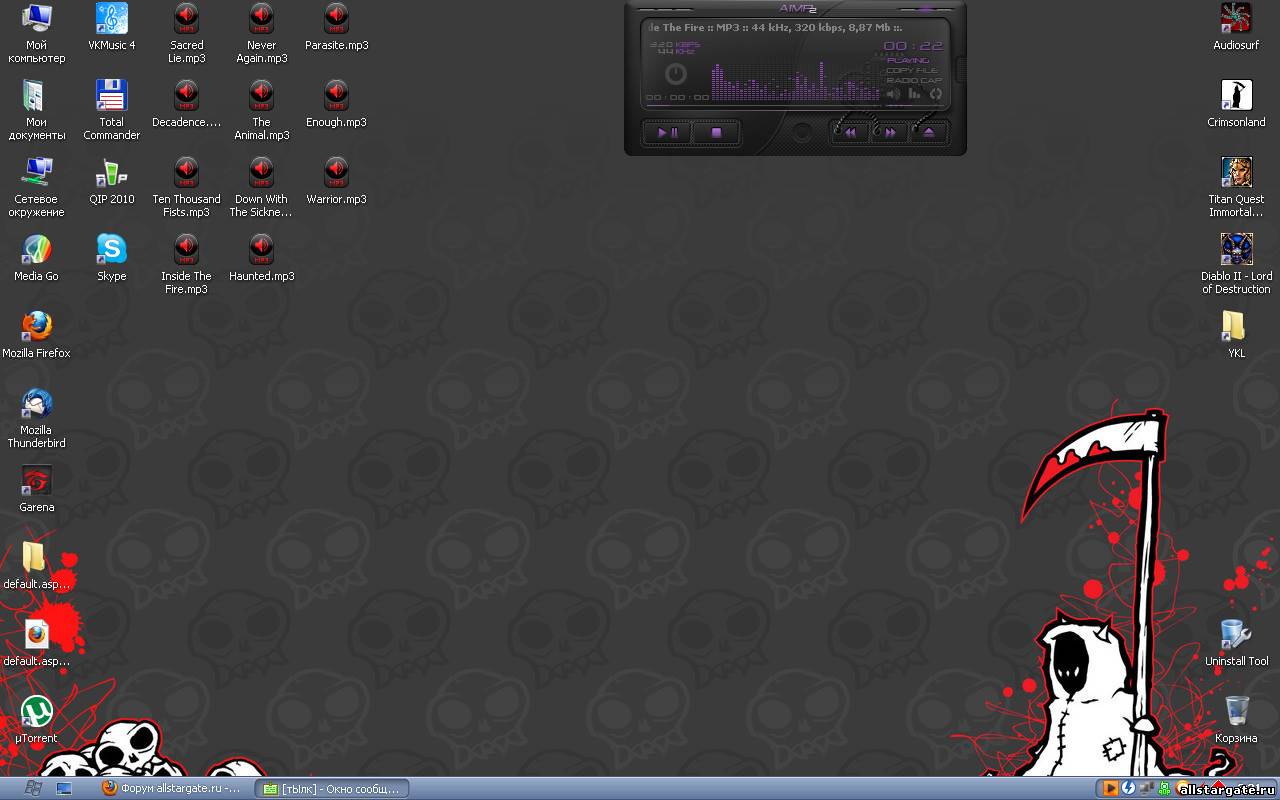Screen dimensions: 1280x800
Task: Toggle the AIMP power button icon
Action: pyautogui.click(x=676, y=74)
